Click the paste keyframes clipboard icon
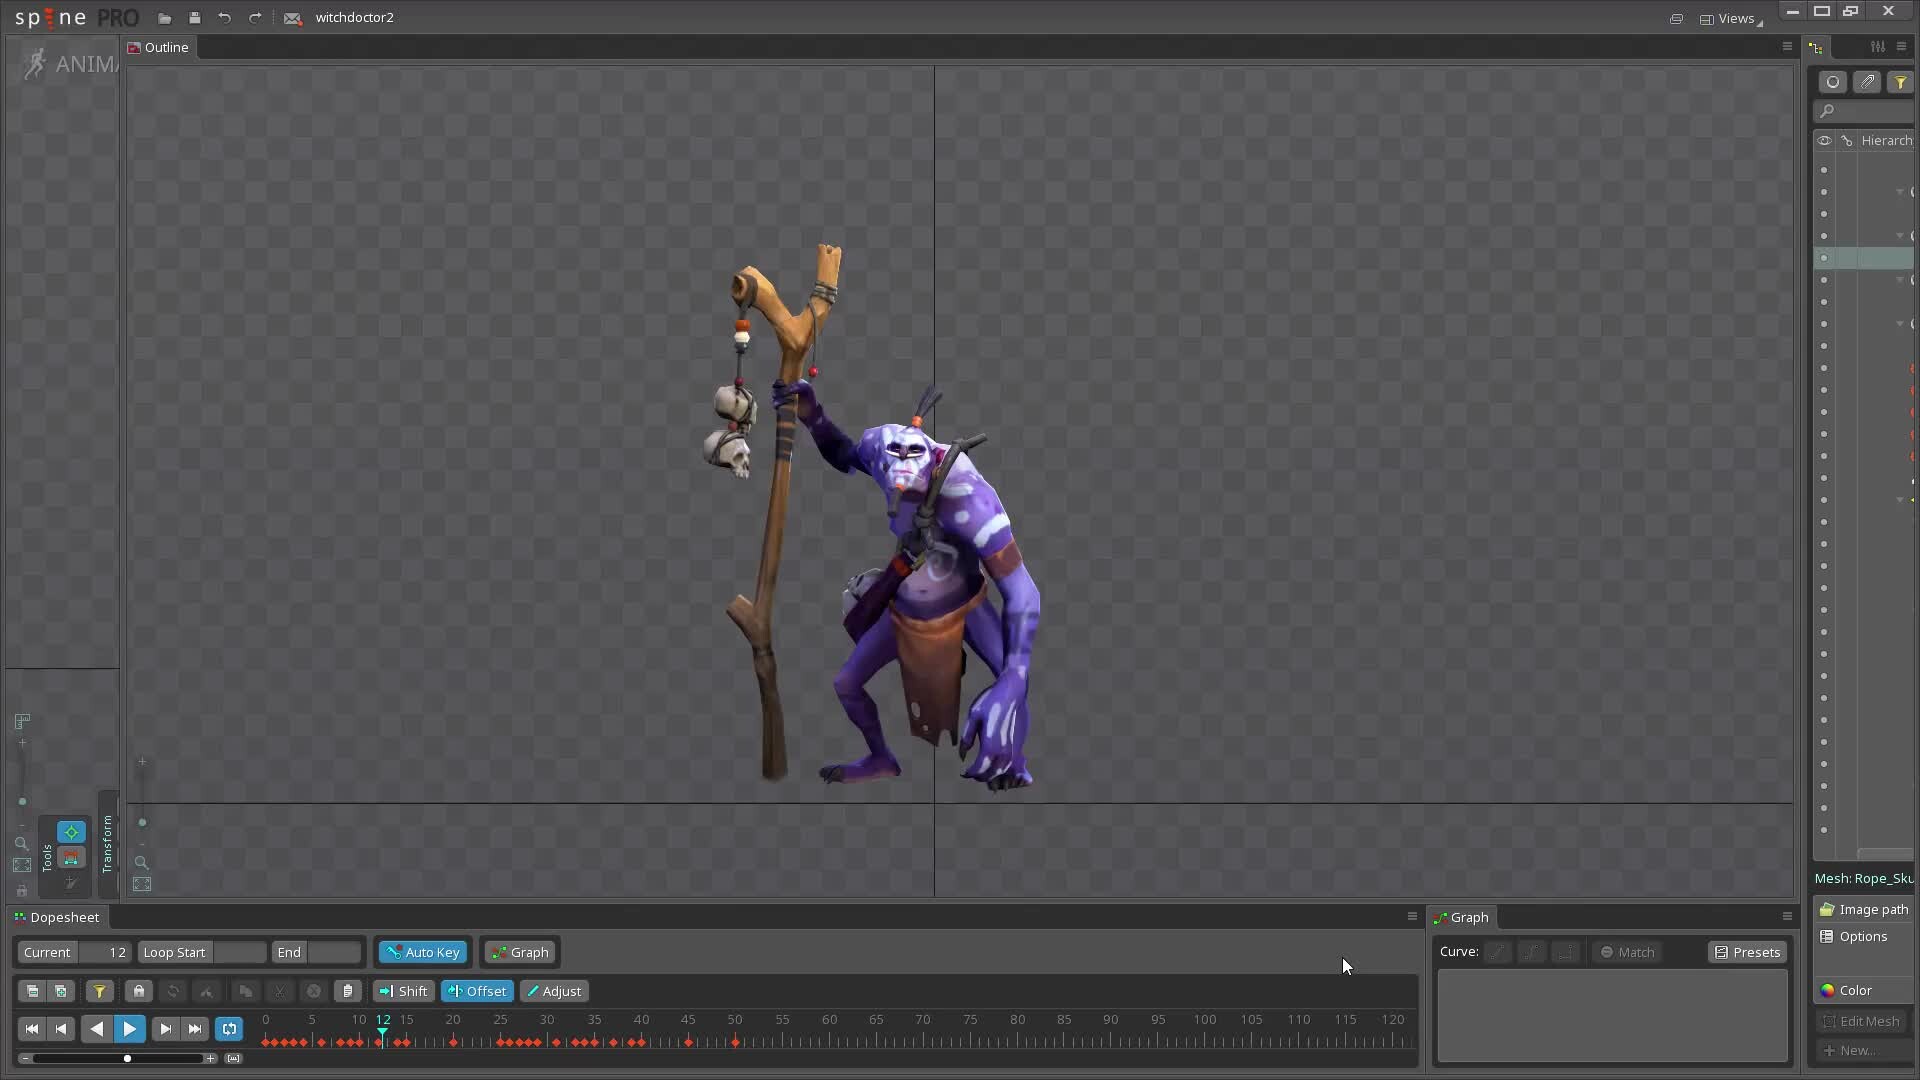The width and height of the screenshot is (1920, 1080). coord(347,991)
